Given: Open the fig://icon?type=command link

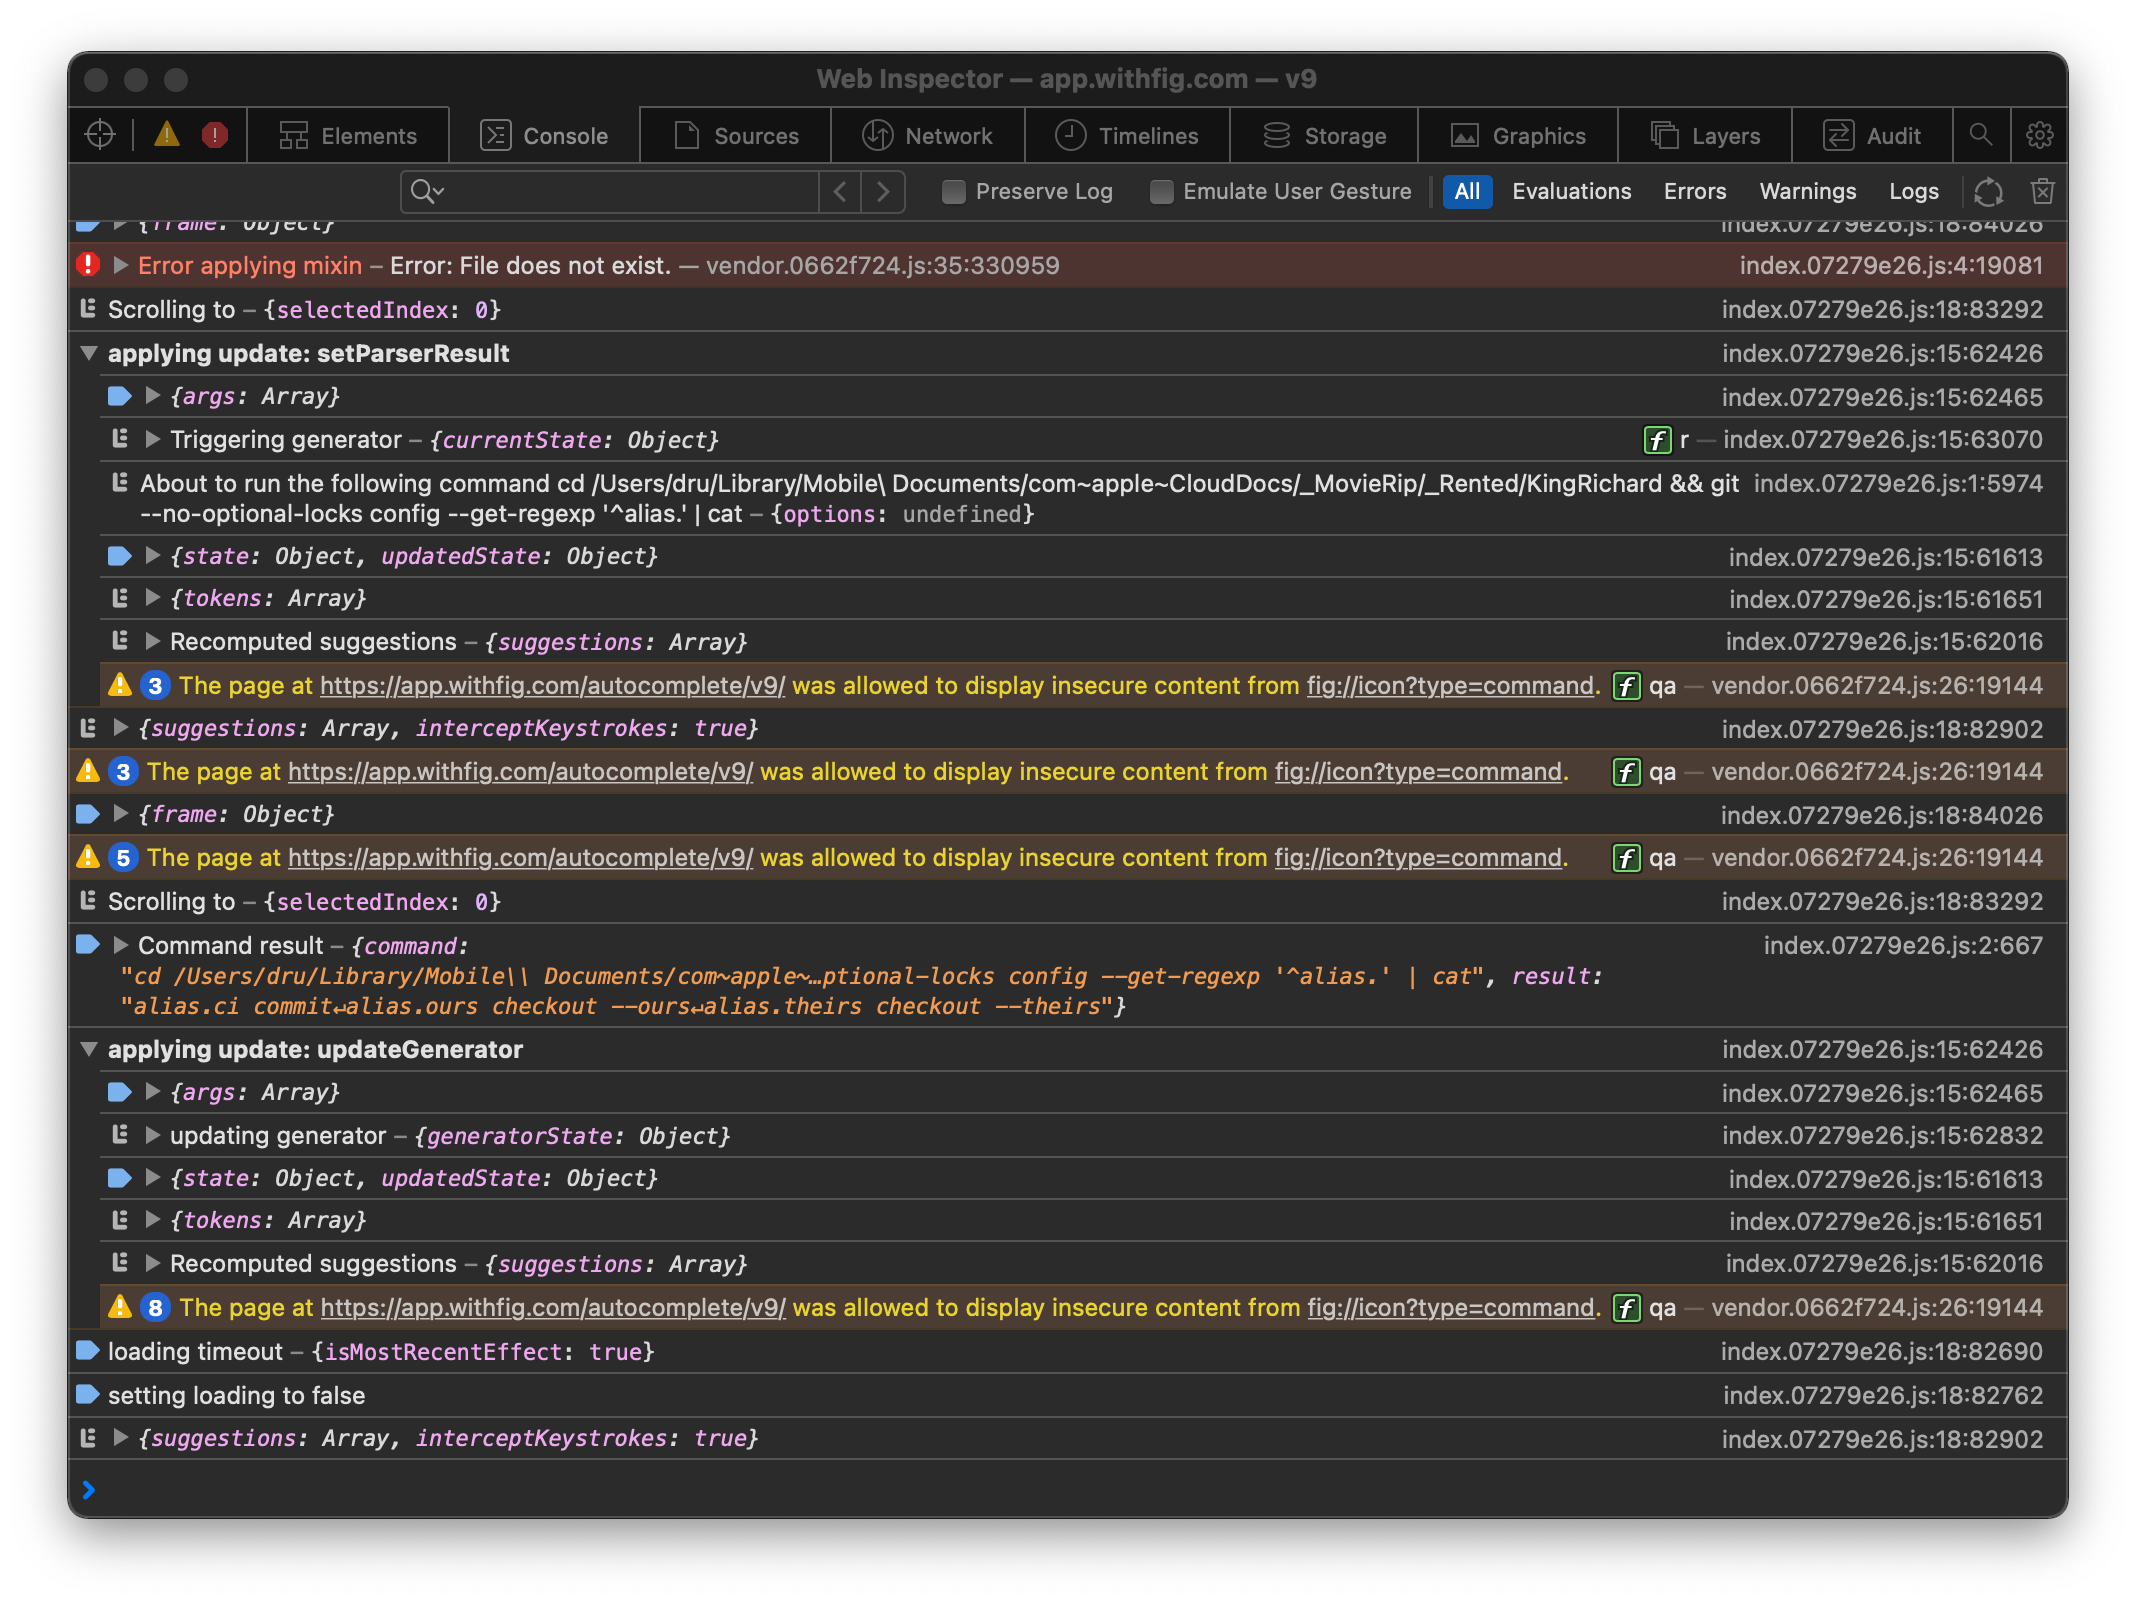Looking at the screenshot, I should coord(1451,686).
